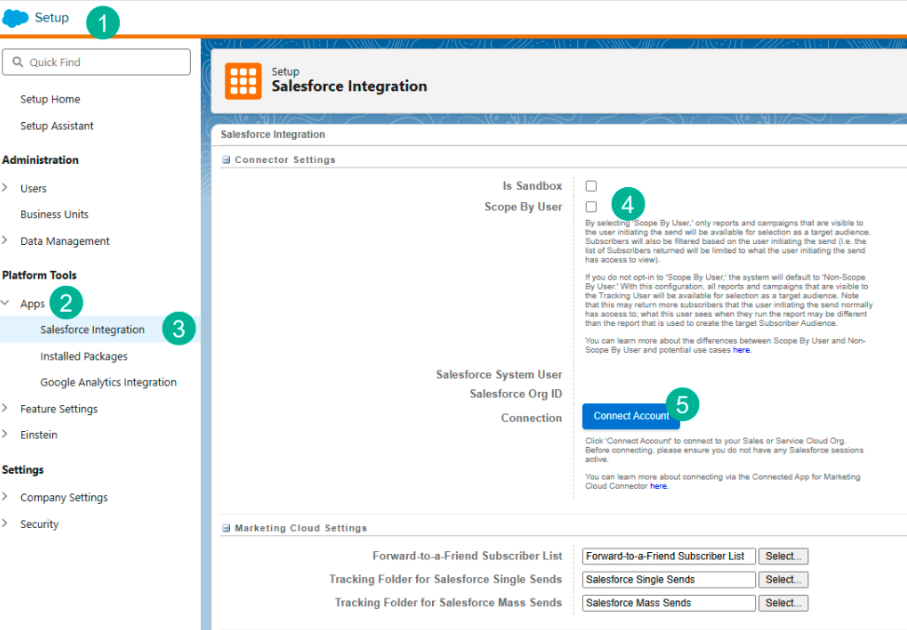This screenshot has width=907, height=630.
Task: Click Select next to Forward-to-a-Friend Subscriber List
Action: 783,556
